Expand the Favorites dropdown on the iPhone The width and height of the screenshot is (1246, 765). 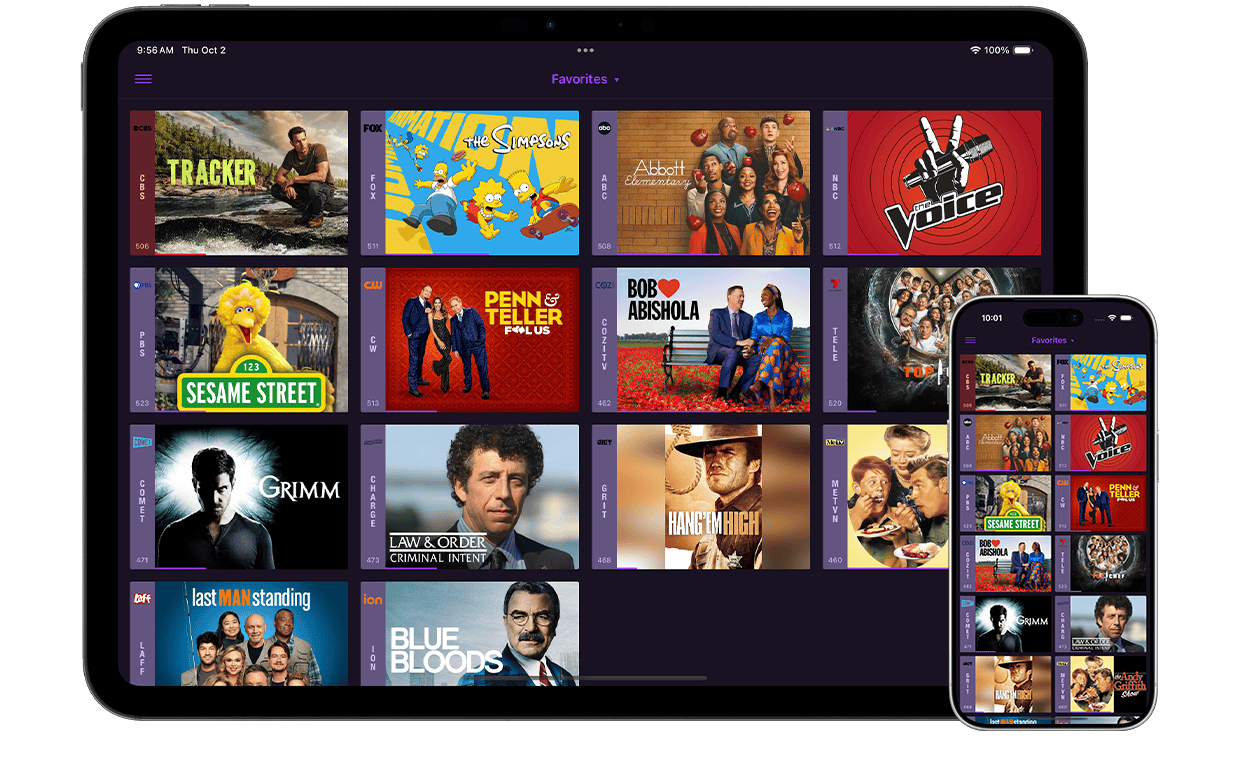pos(1052,340)
